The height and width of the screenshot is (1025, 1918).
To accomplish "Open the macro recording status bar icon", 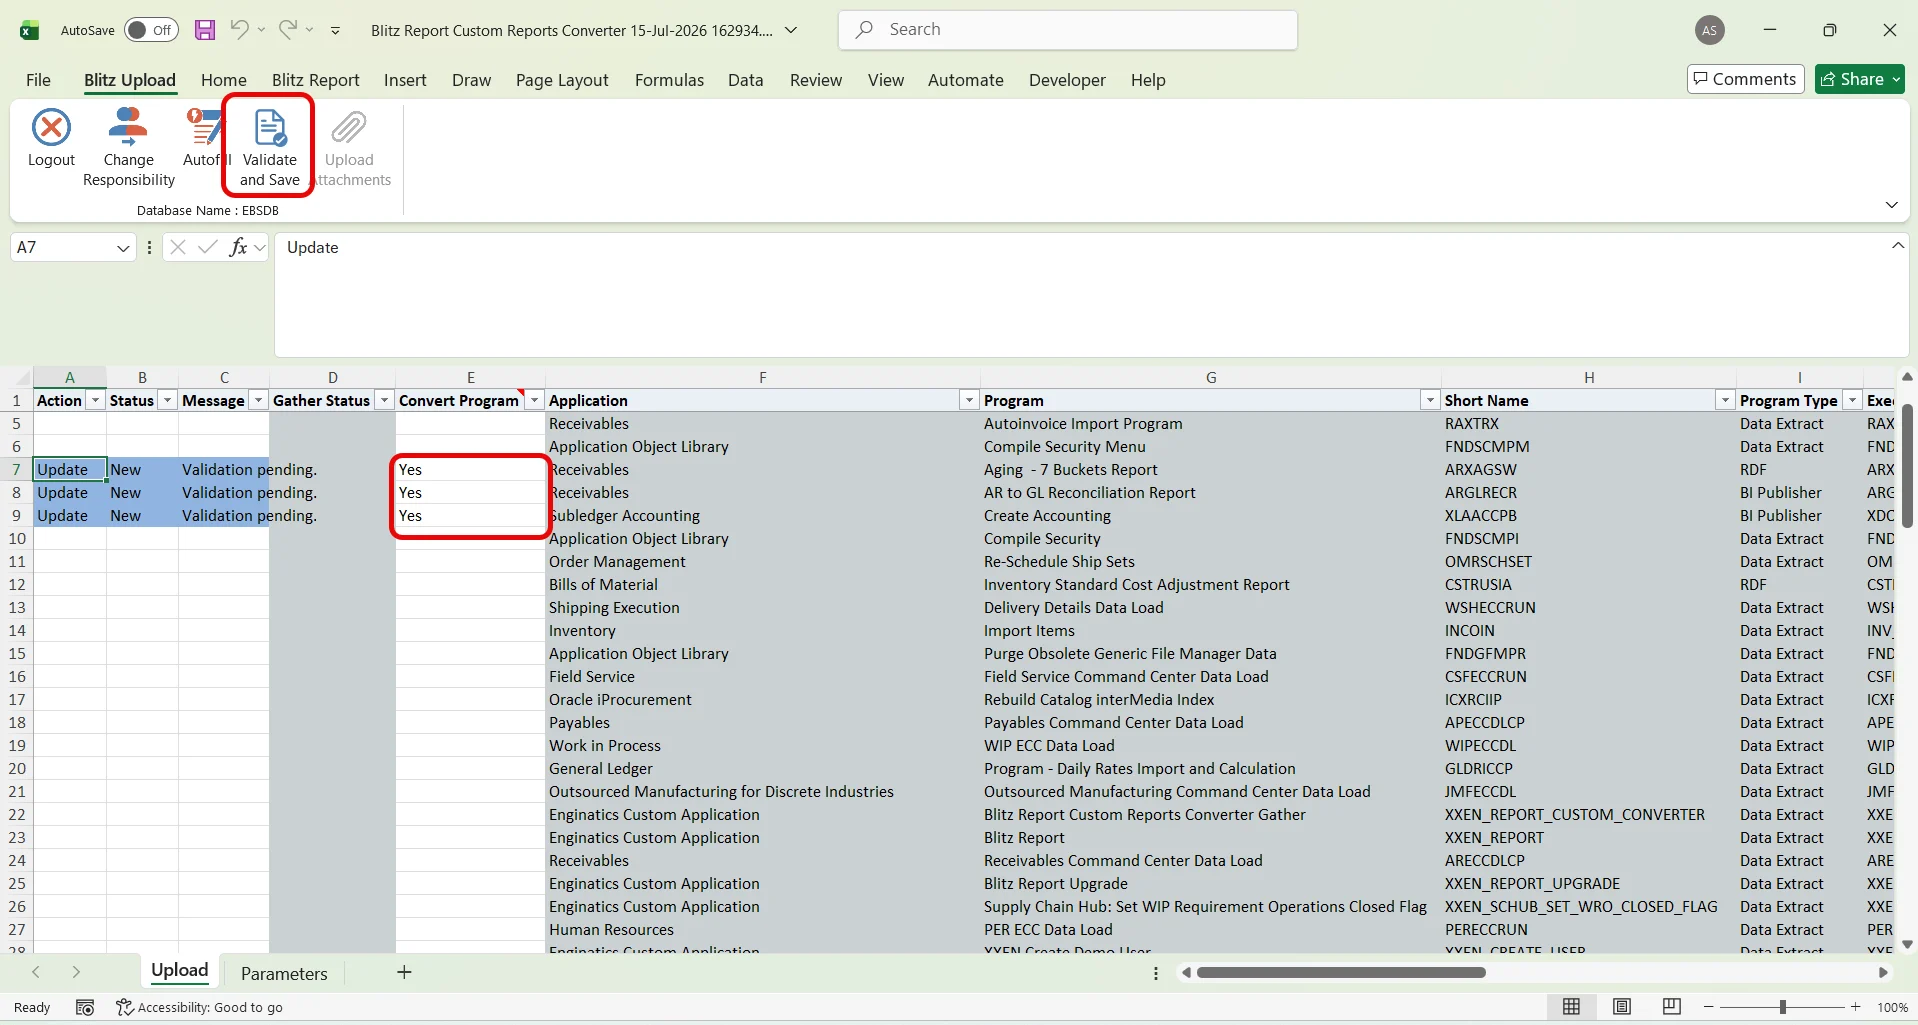I will [x=85, y=1007].
